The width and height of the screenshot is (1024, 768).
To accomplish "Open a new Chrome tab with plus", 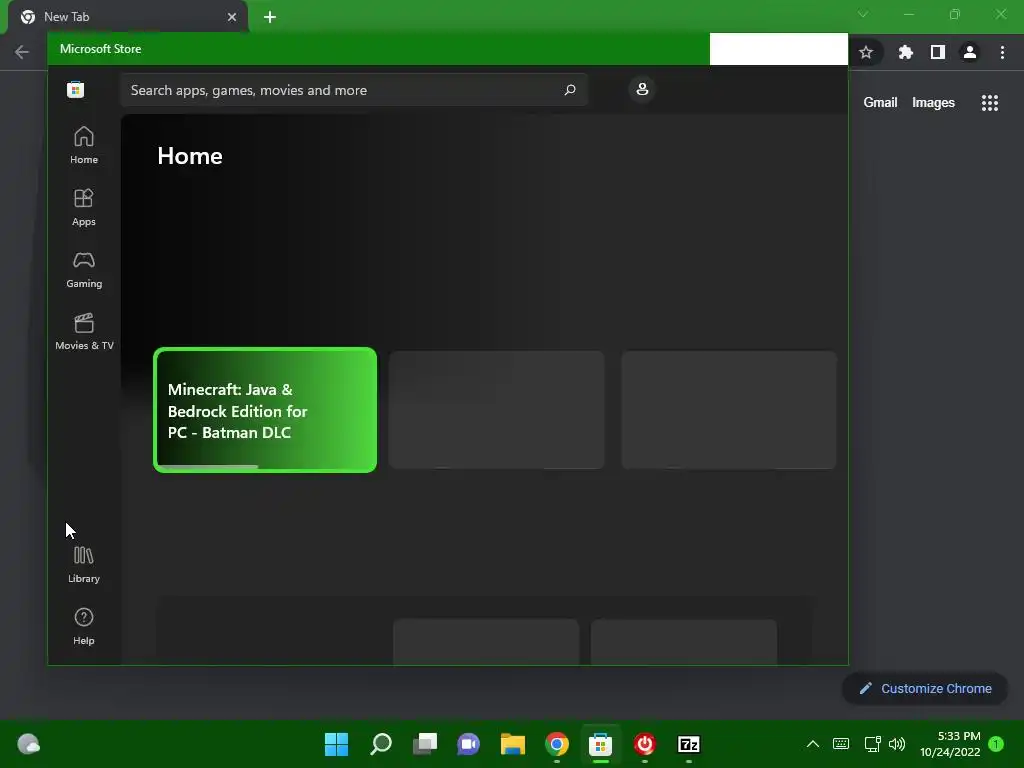I will pyautogui.click(x=270, y=17).
